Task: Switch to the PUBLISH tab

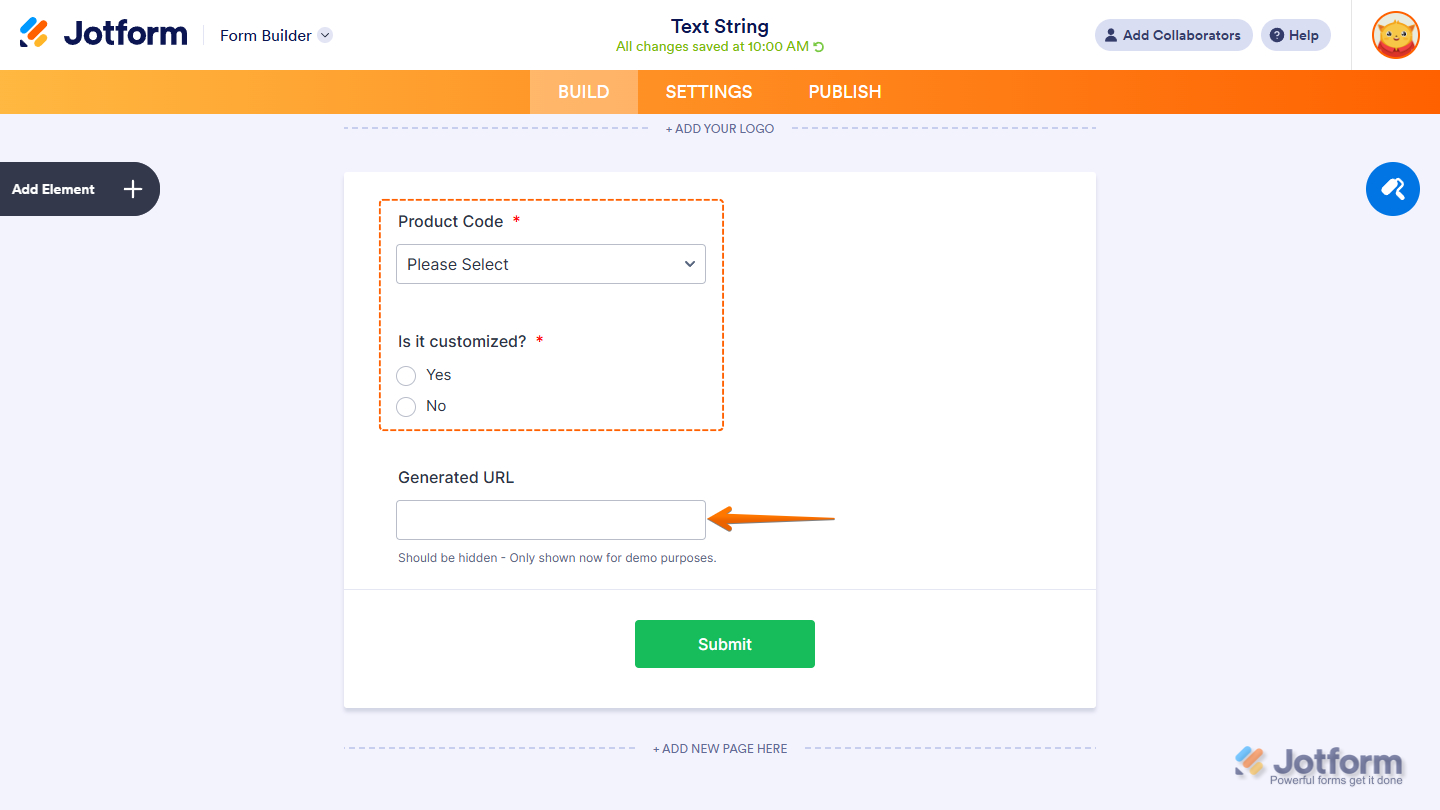Action: (844, 91)
